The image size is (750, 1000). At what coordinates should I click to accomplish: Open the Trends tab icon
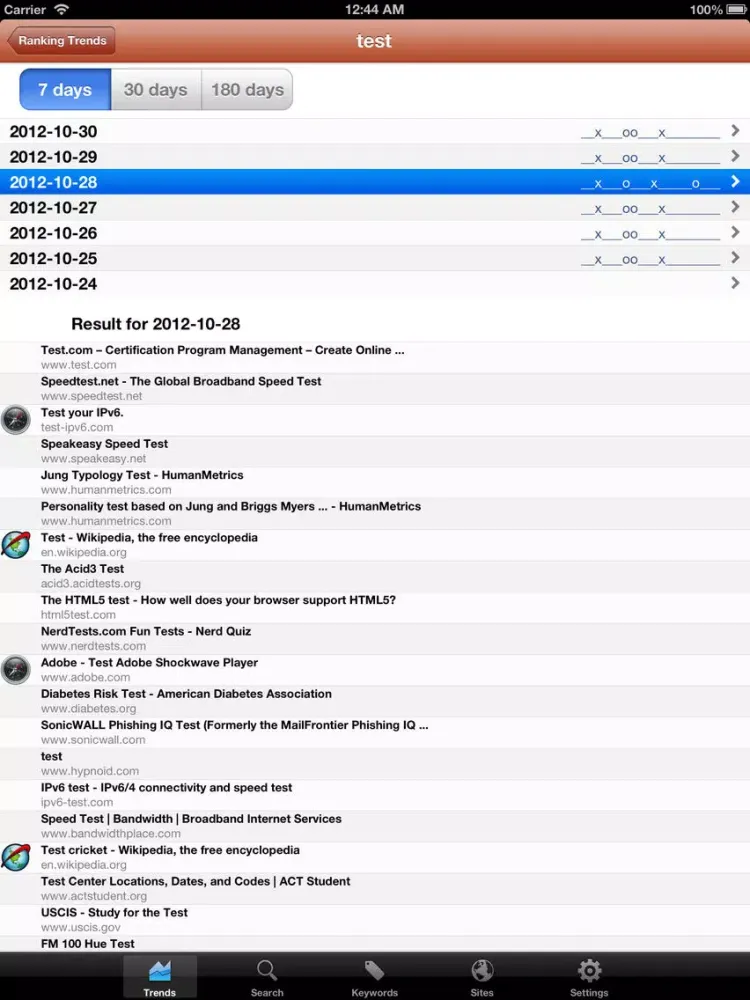[x=159, y=971]
